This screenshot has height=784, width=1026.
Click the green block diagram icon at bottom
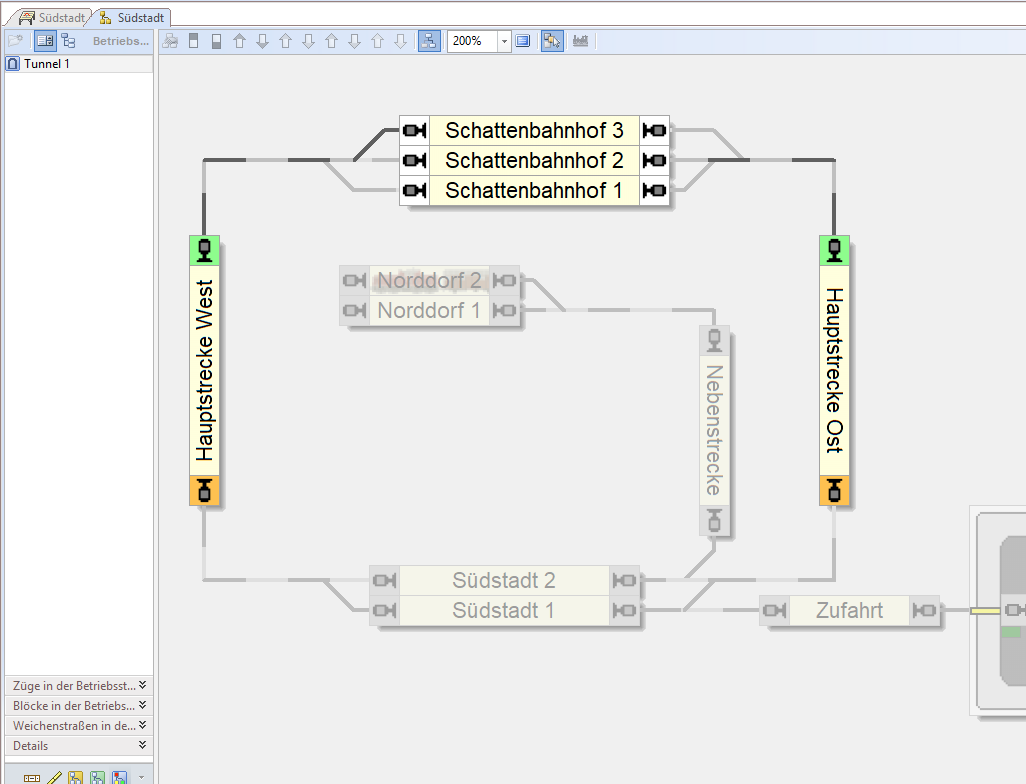[x=97, y=777]
